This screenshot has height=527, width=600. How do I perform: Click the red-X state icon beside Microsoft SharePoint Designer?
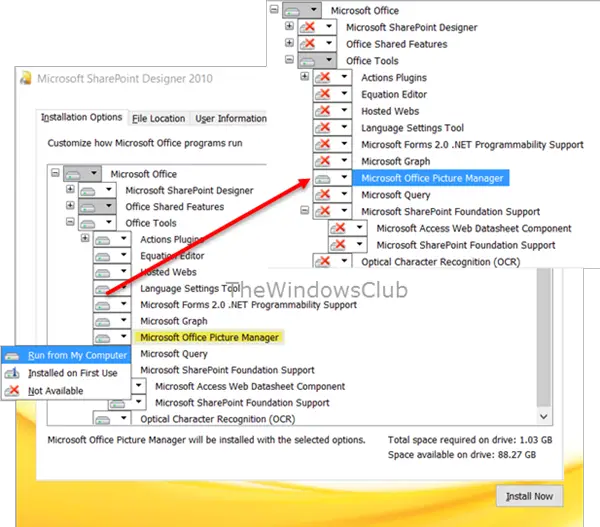point(308,27)
